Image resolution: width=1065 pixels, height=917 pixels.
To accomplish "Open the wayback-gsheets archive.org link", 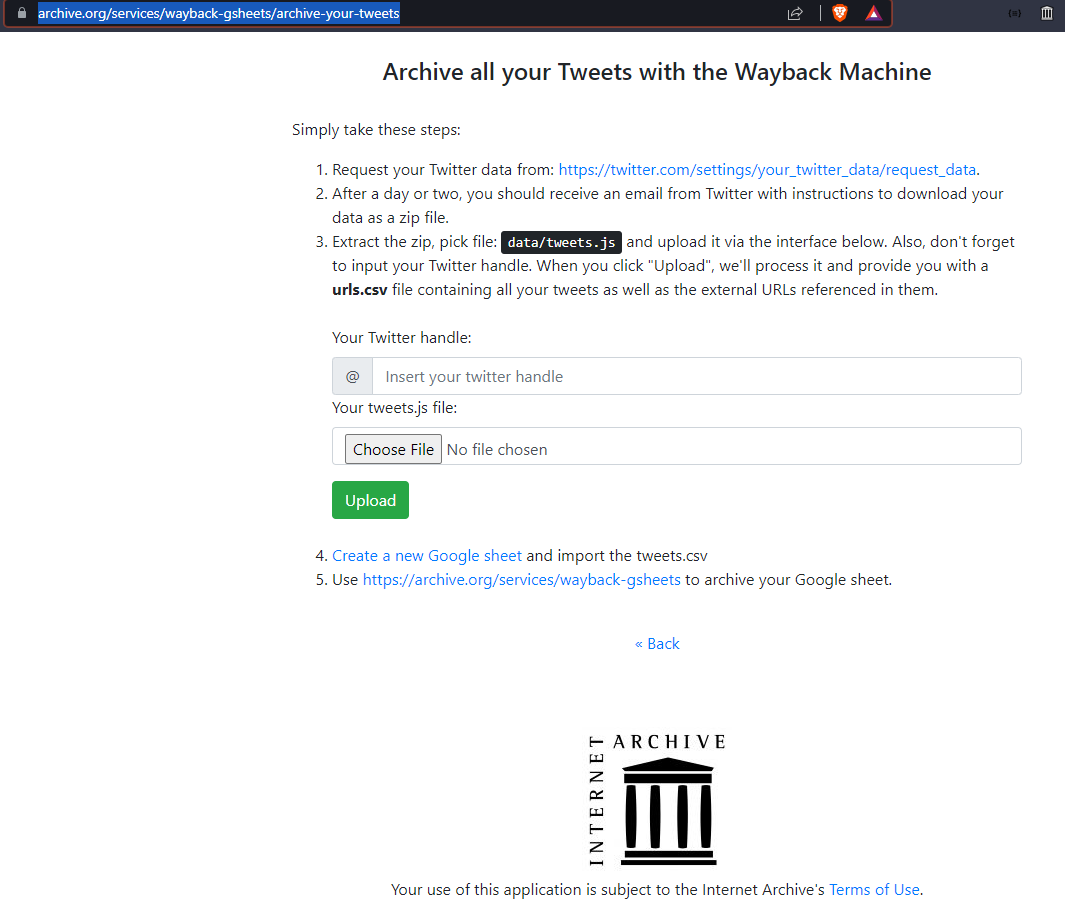I will tap(521, 579).
